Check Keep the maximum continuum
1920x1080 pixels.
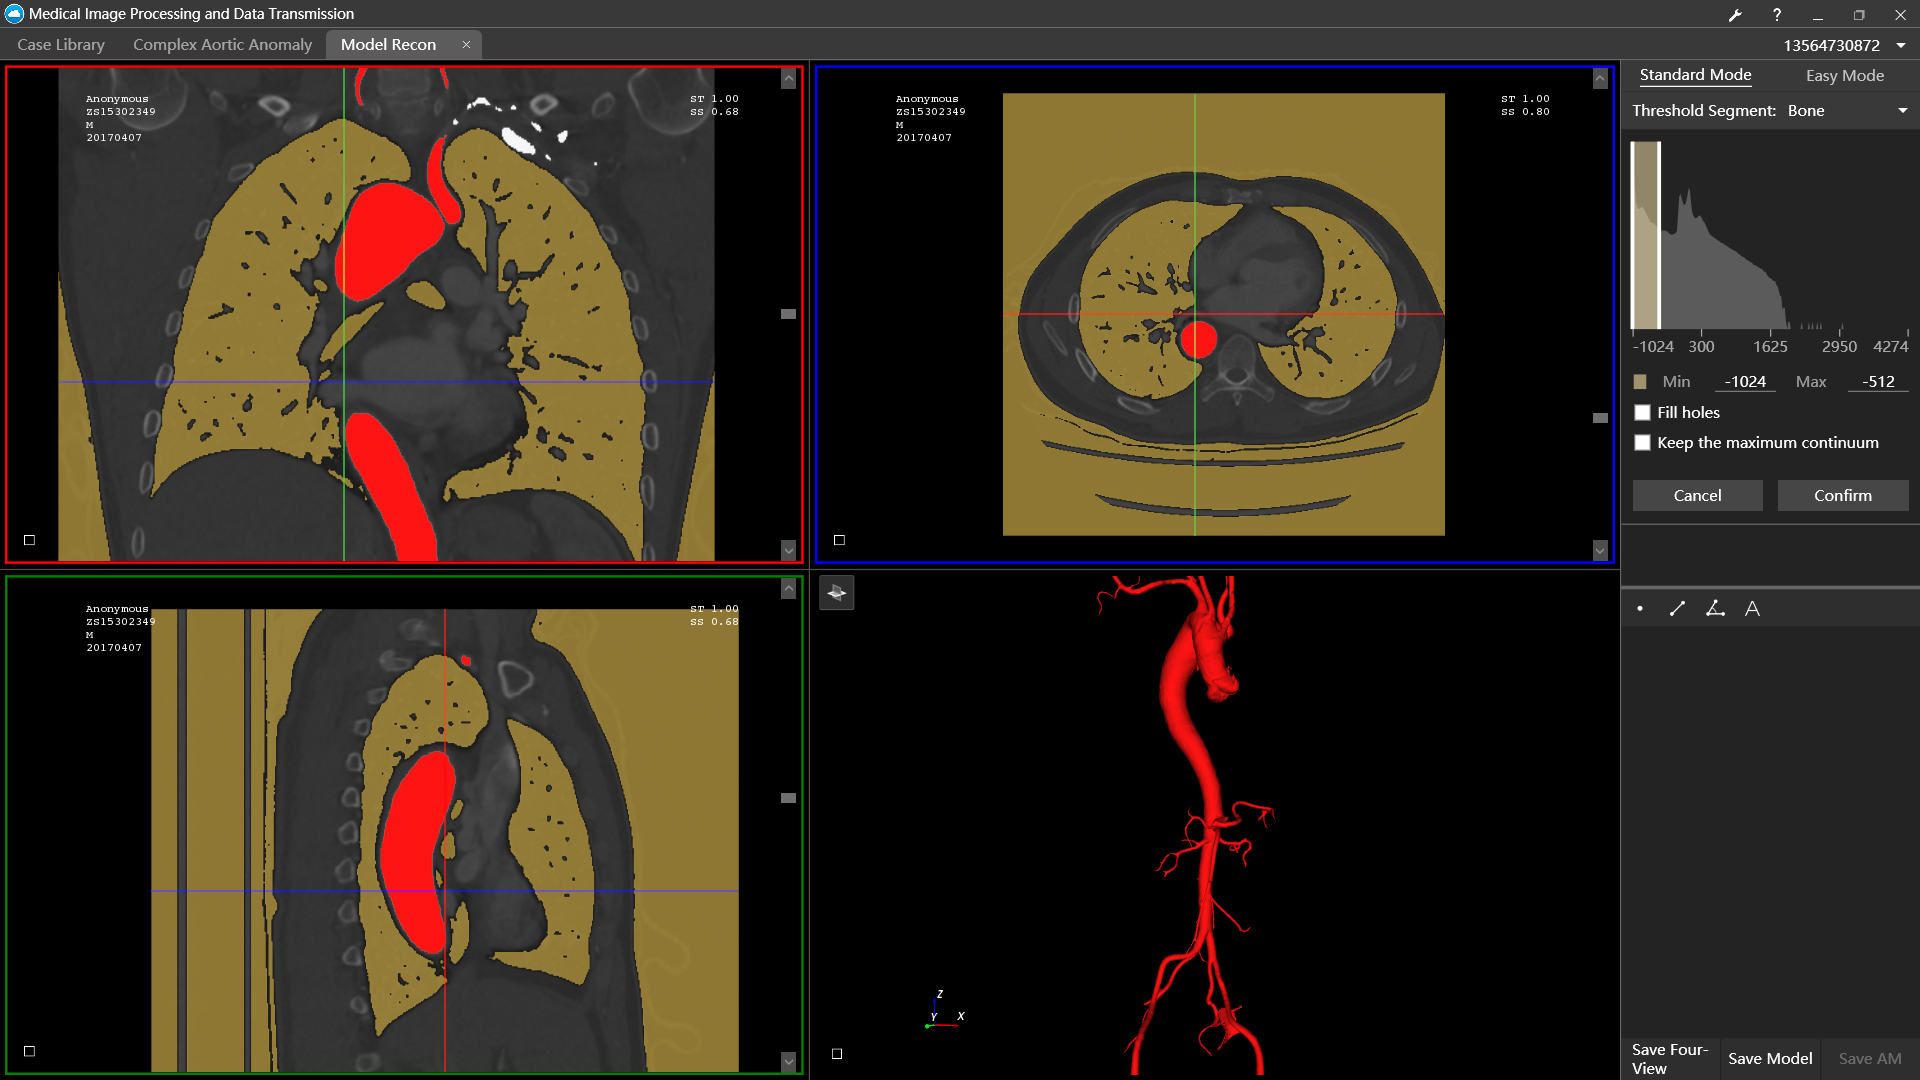pos(1642,443)
